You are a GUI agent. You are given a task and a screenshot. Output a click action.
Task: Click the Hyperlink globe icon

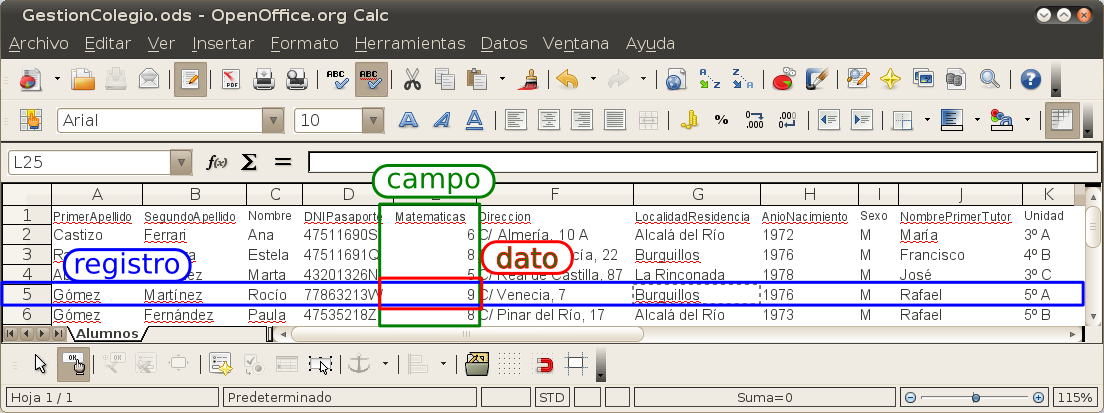click(676, 80)
